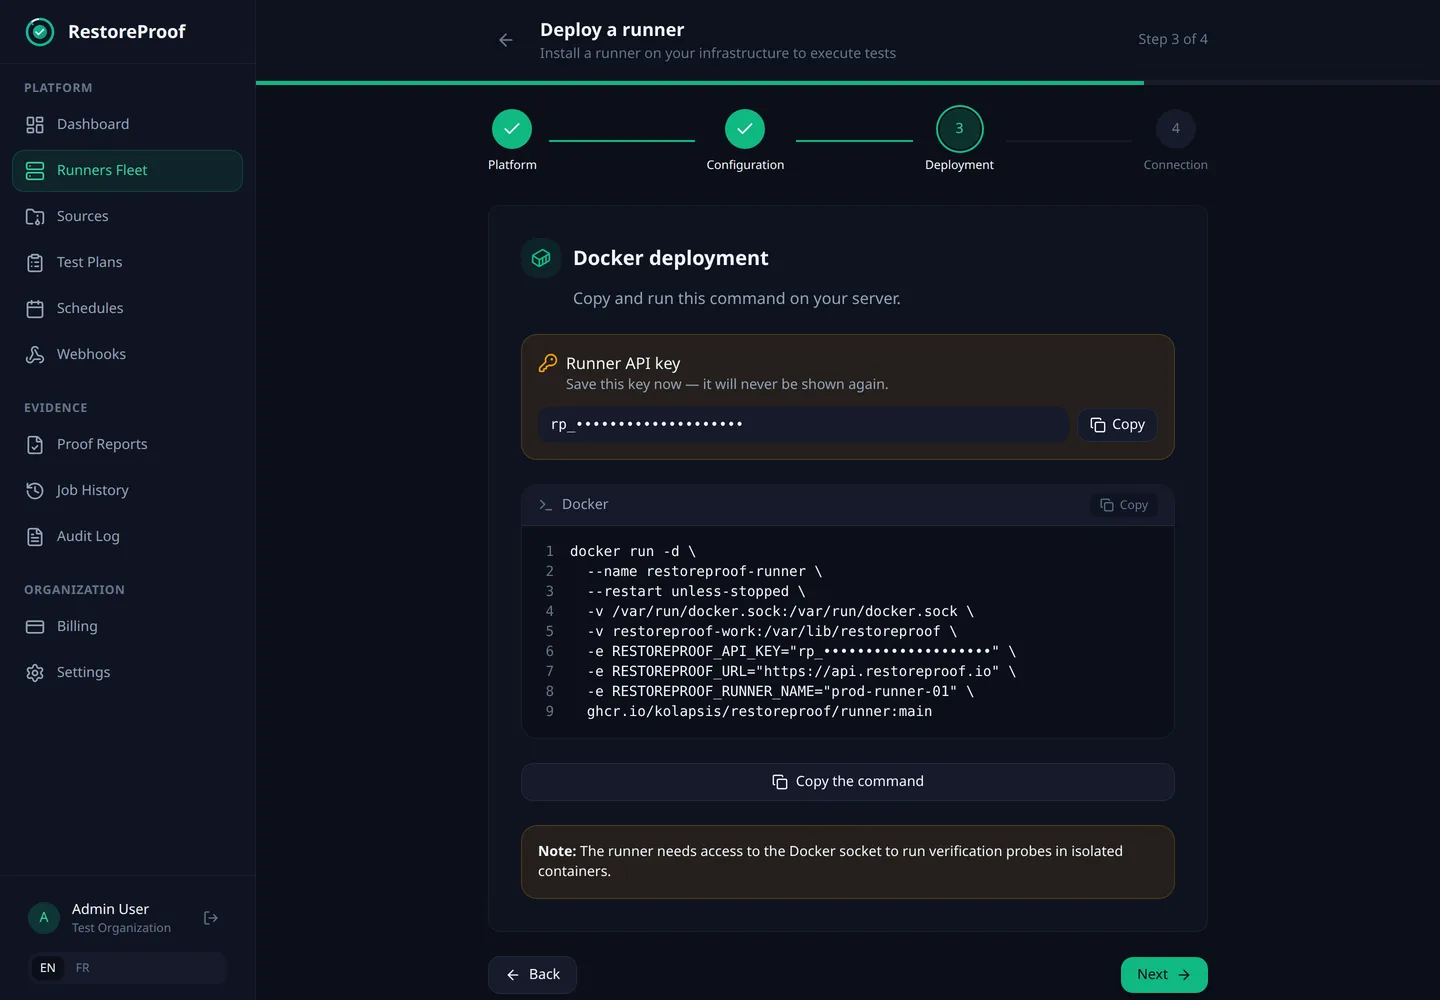1440x1000 pixels.
Task: Open the Dashboard icon in sidebar
Action: coord(35,125)
